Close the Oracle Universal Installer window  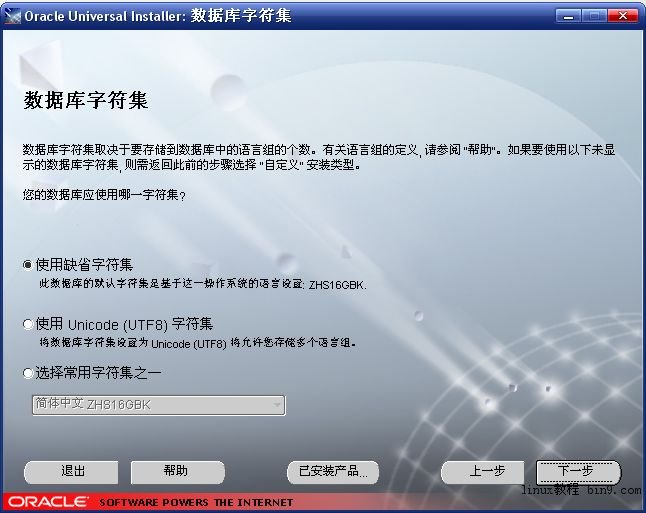pyautogui.click(x=622, y=16)
